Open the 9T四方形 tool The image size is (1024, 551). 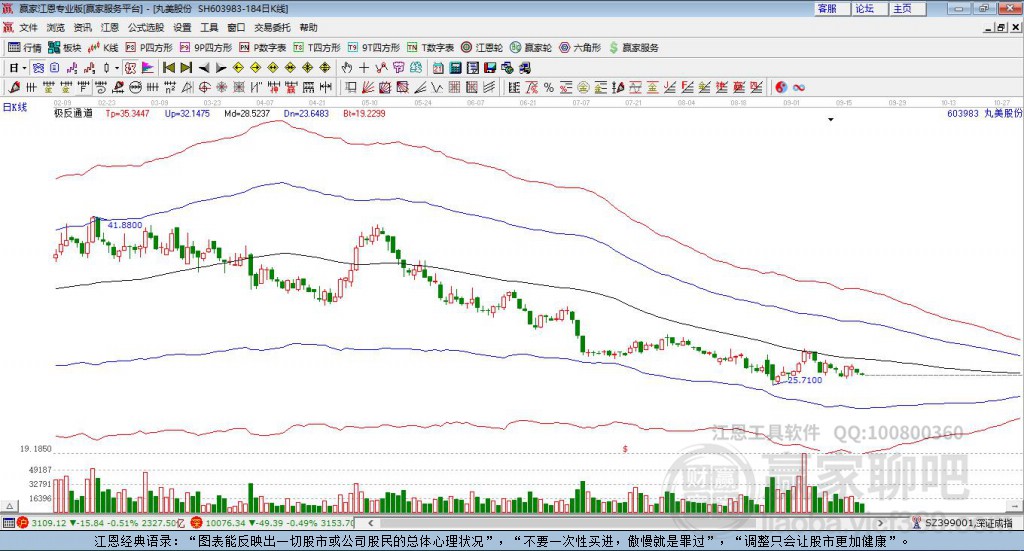pyautogui.click(x=373, y=48)
